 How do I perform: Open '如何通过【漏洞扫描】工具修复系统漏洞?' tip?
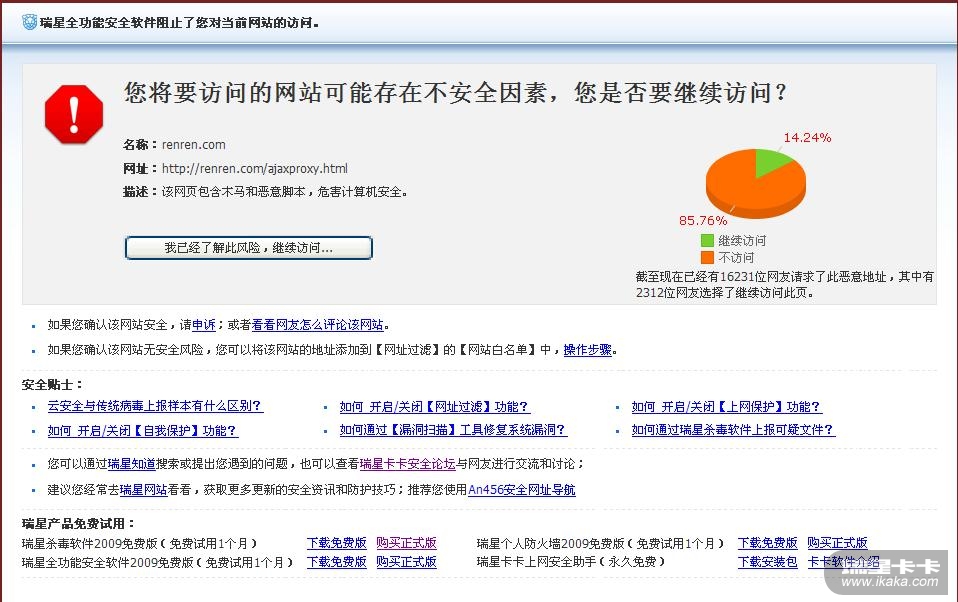(x=453, y=430)
